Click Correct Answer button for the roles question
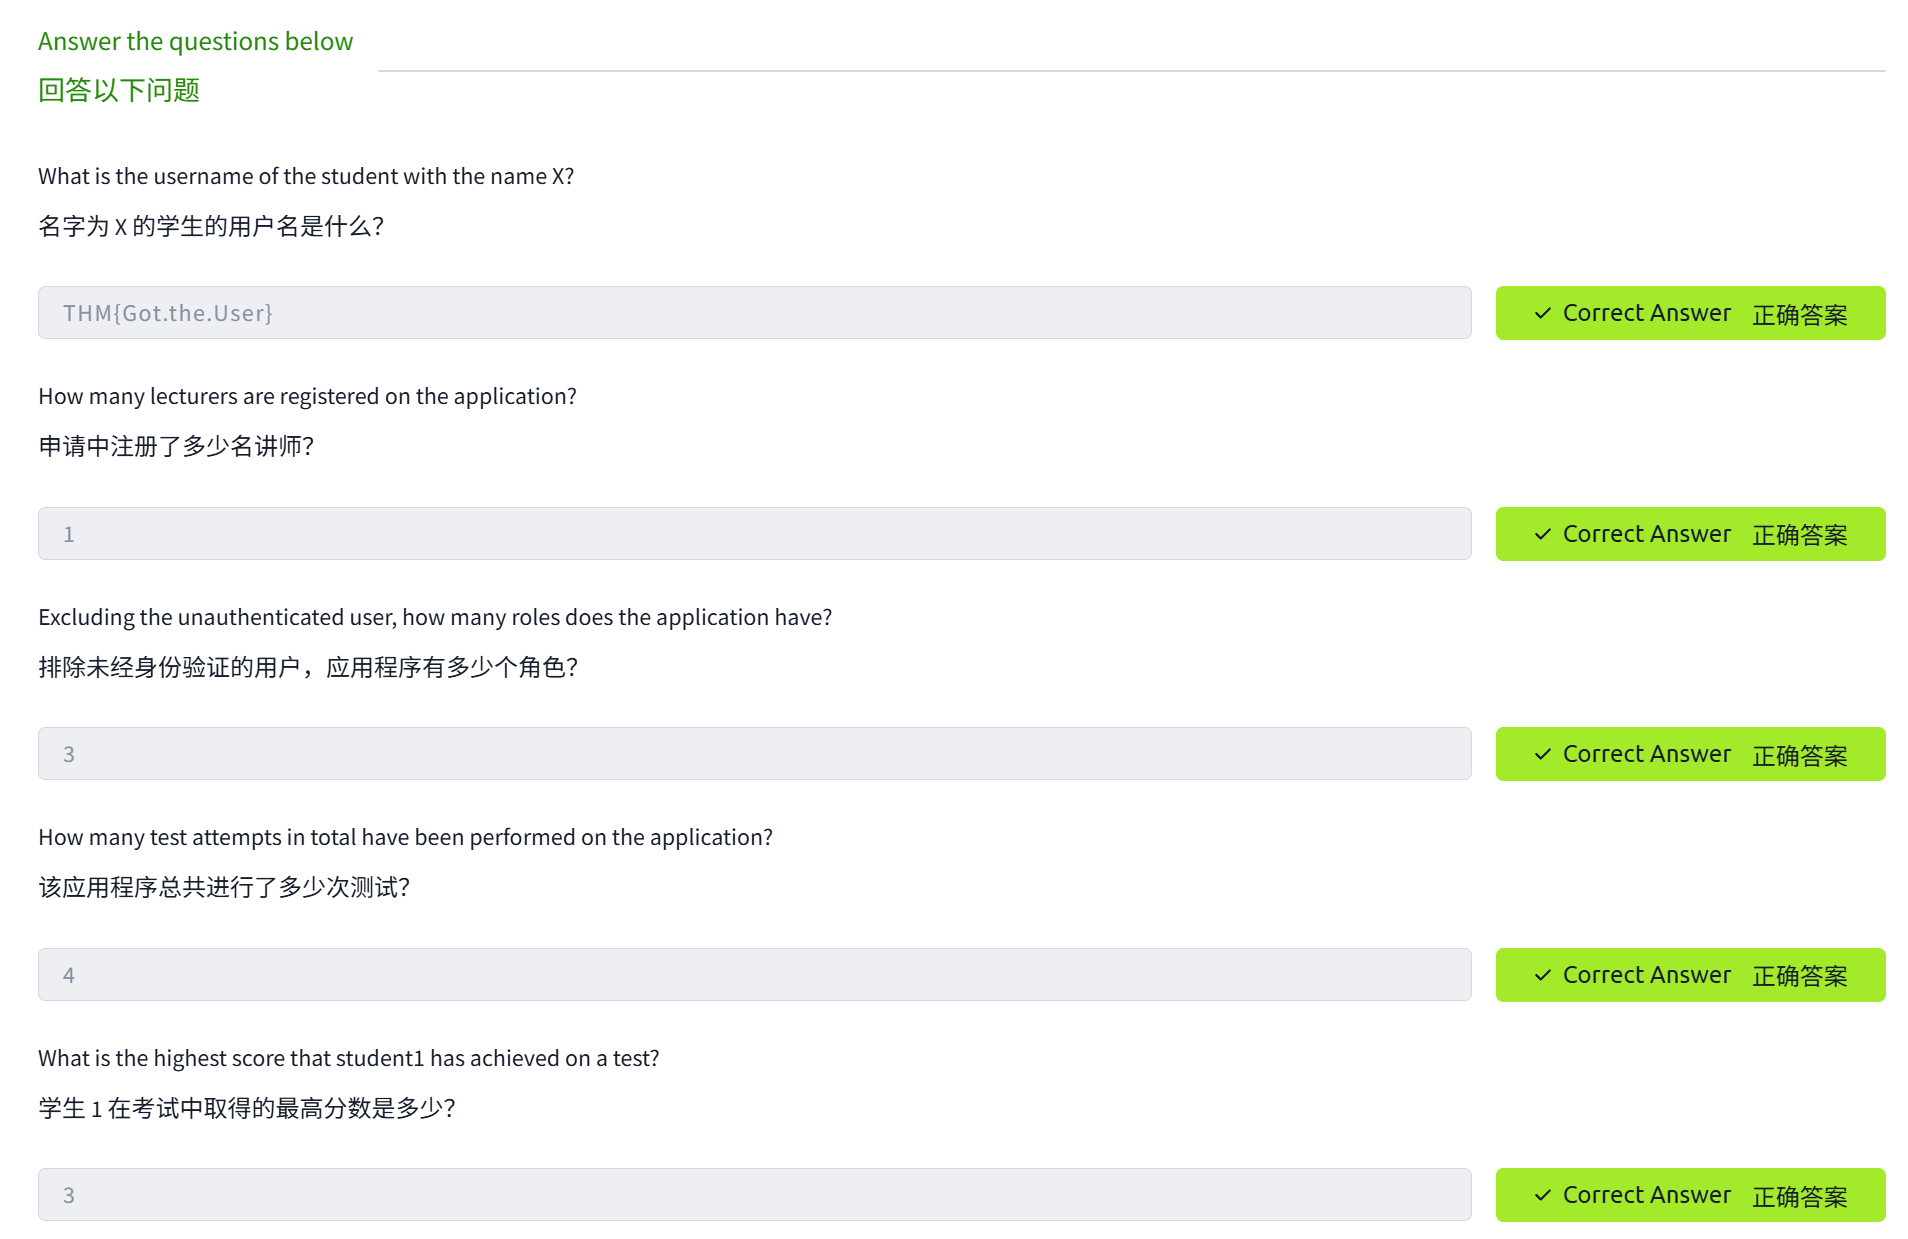 [x=1690, y=754]
